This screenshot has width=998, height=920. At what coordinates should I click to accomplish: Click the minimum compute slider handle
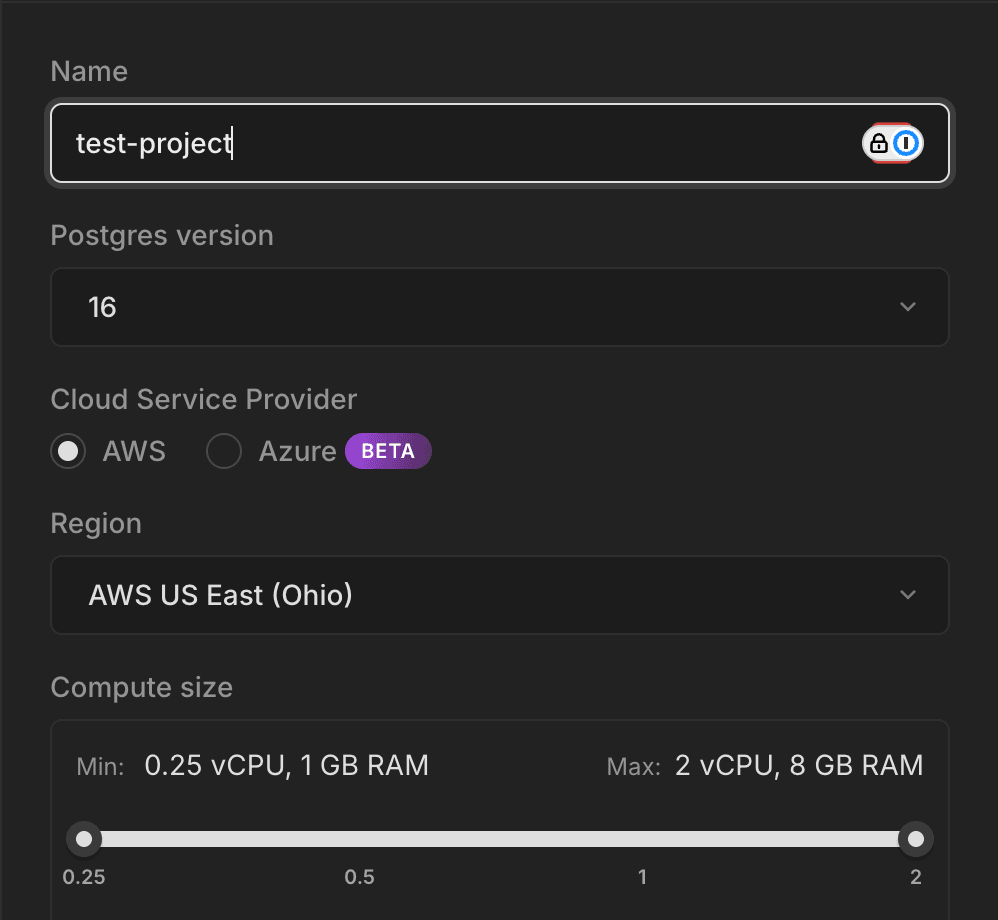click(x=85, y=838)
